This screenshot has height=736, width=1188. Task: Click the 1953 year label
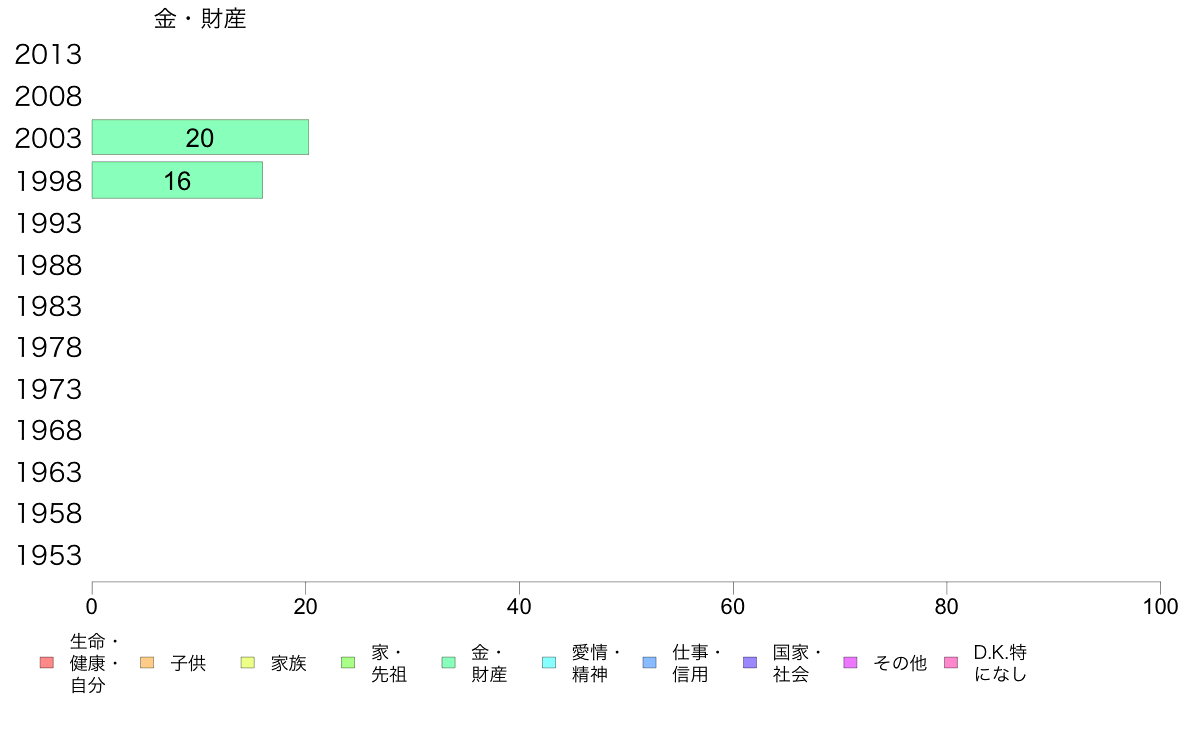pos(48,556)
